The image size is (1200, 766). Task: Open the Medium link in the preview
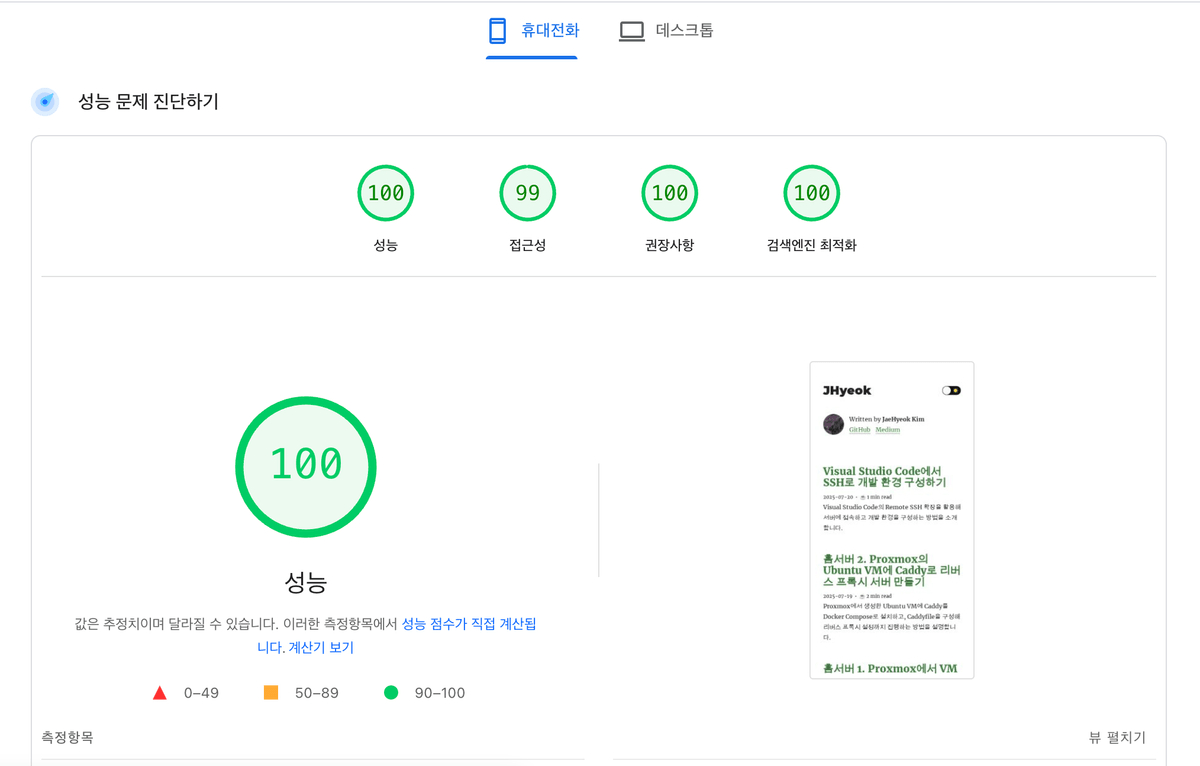(x=887, y=429)
